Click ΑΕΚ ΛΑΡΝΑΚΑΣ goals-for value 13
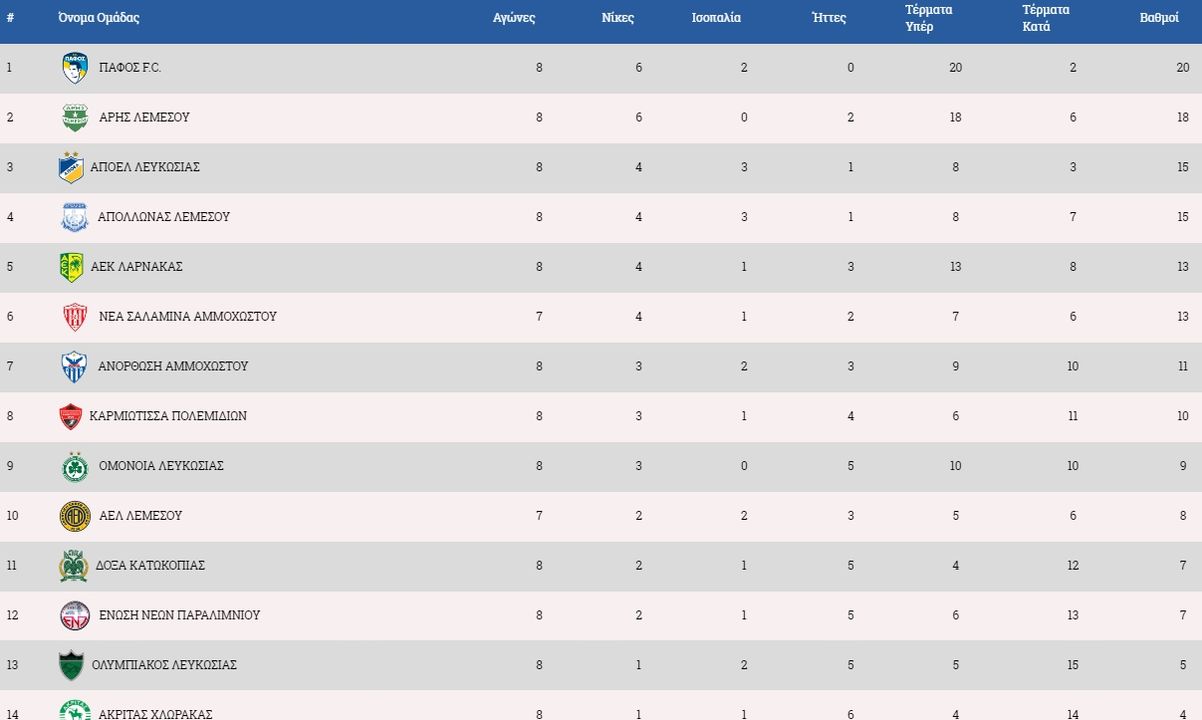The width and height of the screenshot is (1202, 720). point(955,267)
